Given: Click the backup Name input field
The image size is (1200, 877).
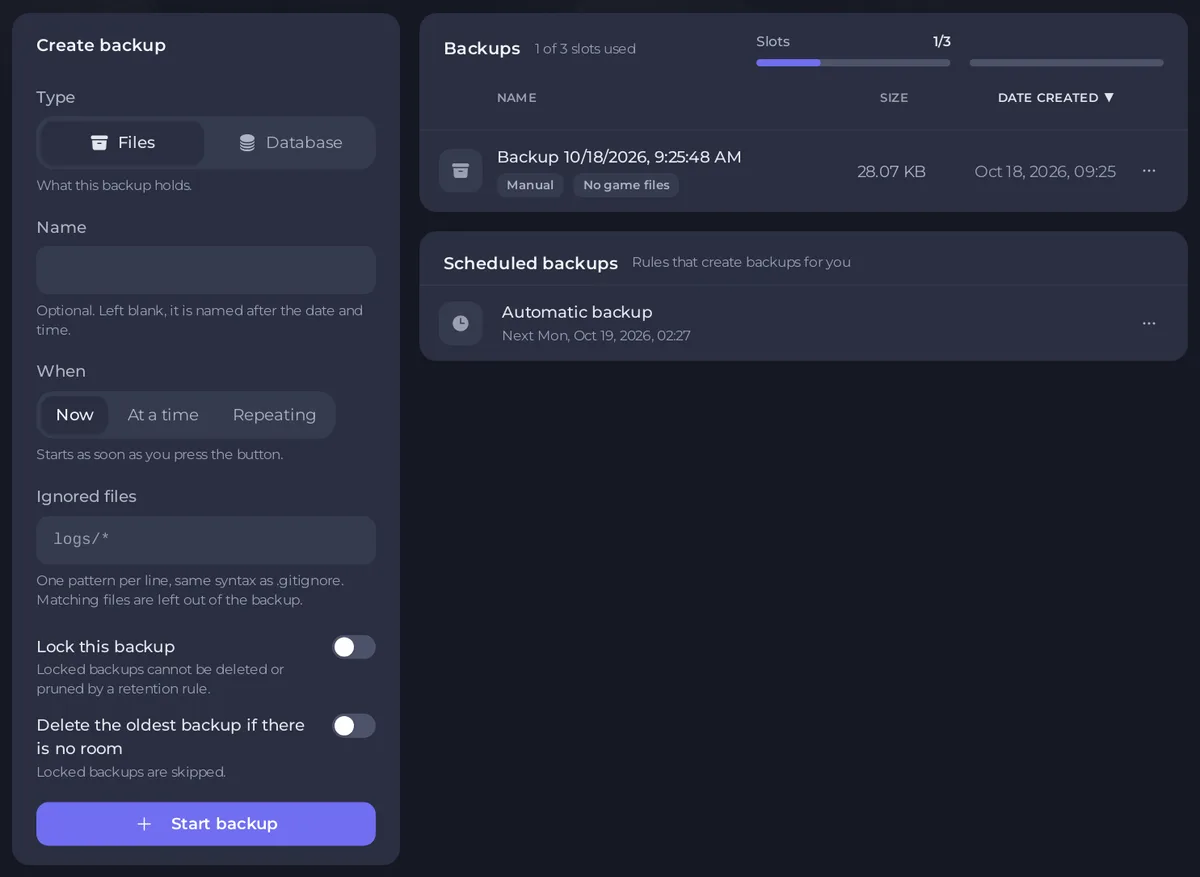Looking at the screenshot, I should click(206, 270).
